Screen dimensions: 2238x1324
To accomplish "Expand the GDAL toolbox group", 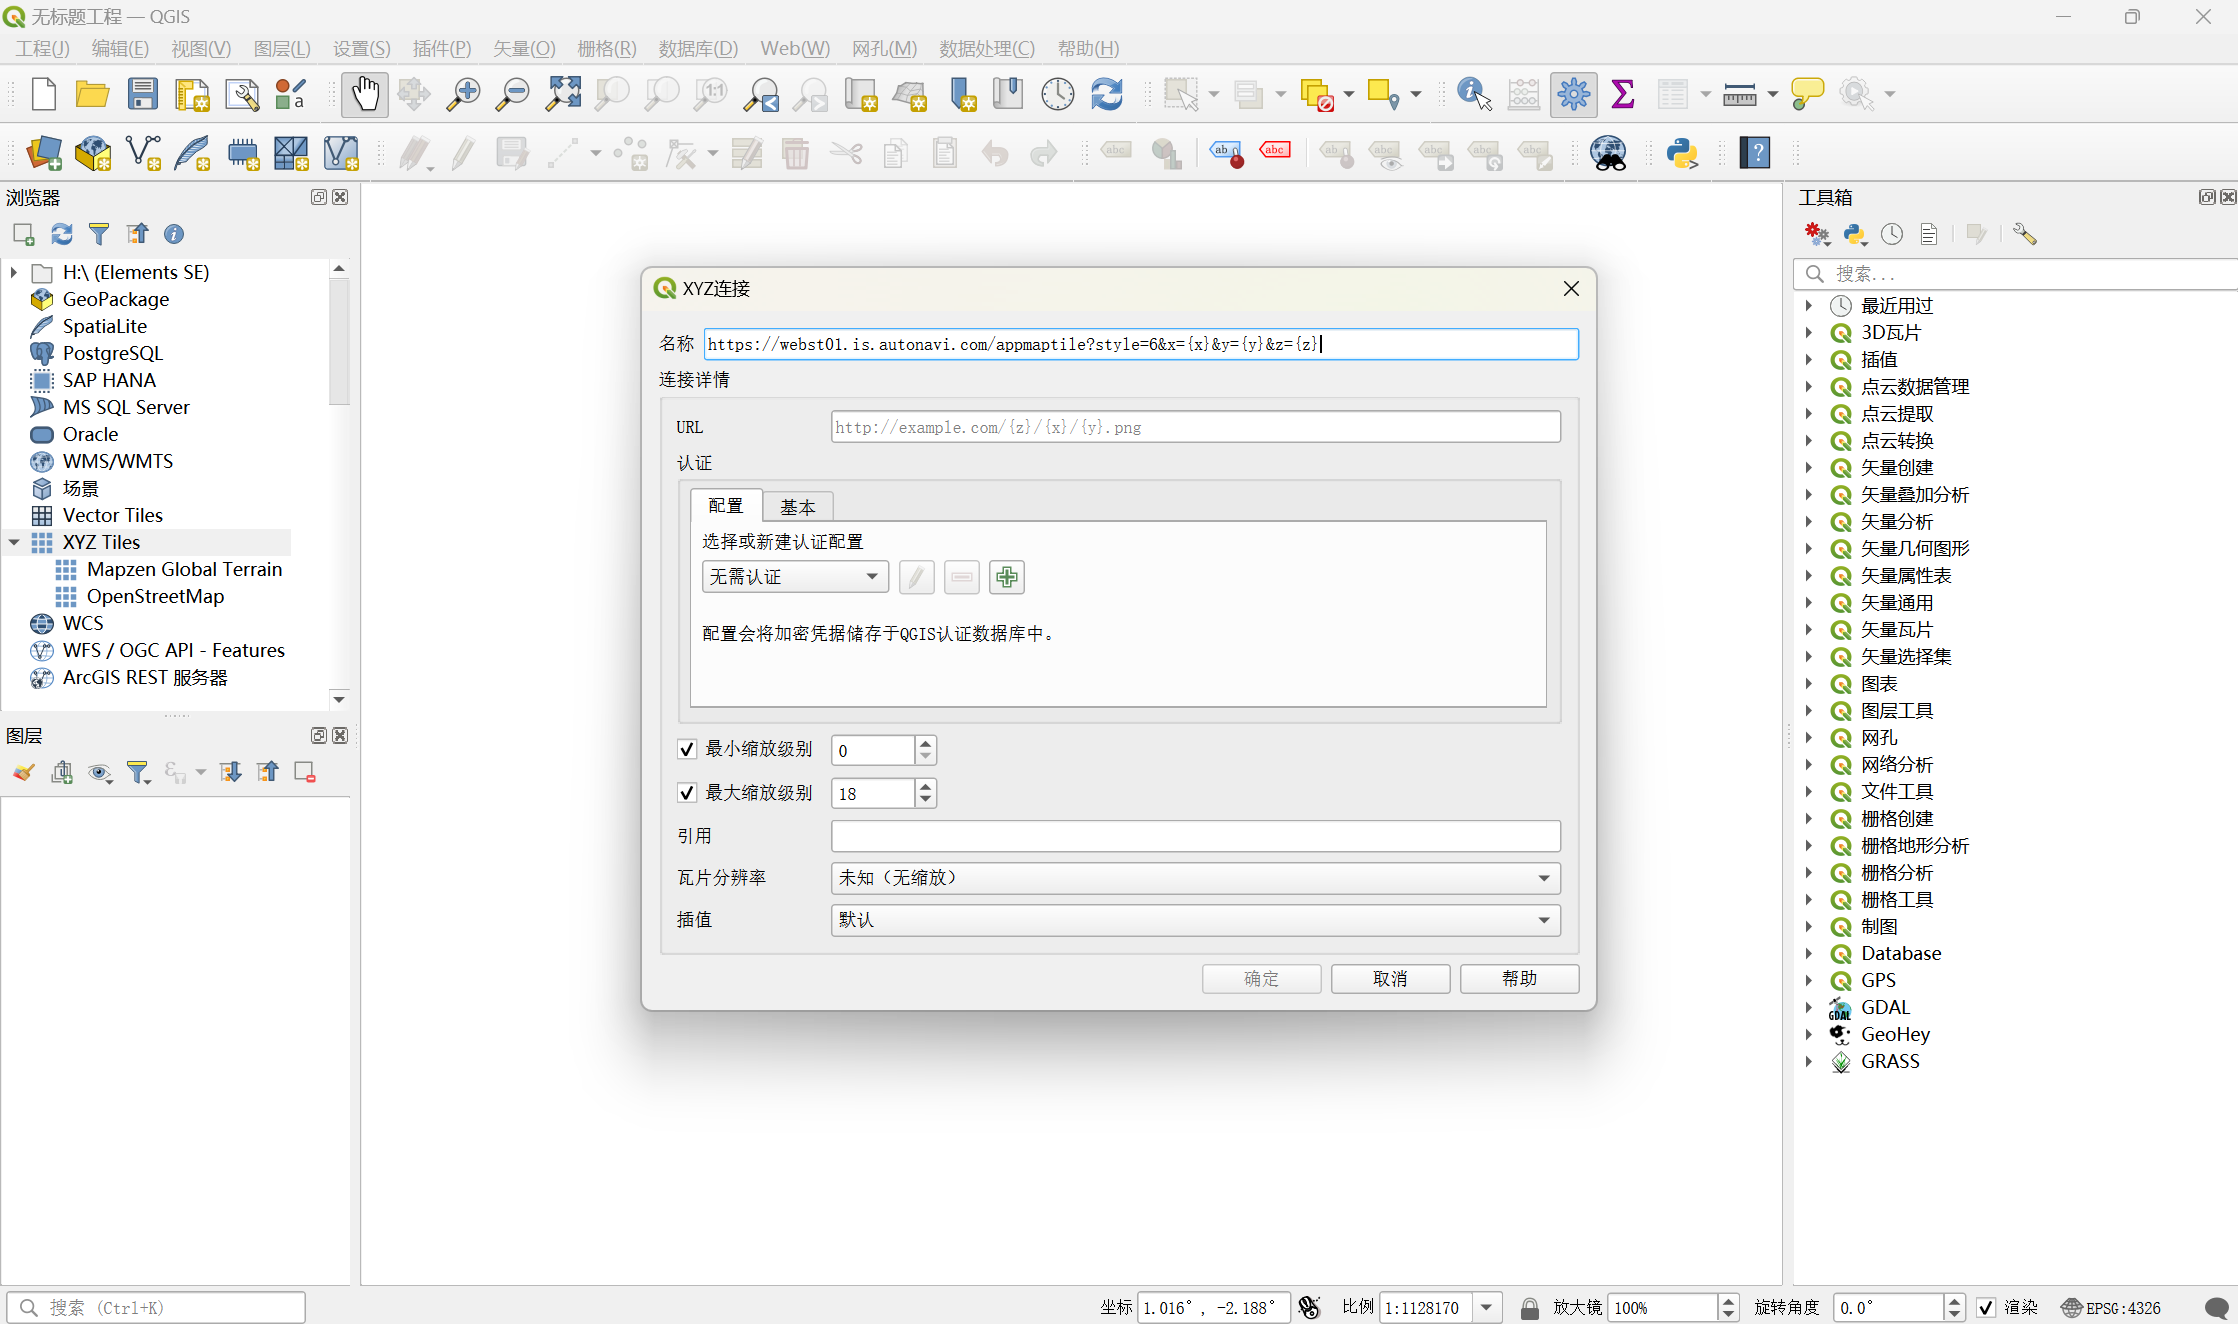I will (x=1809, y=1007).
